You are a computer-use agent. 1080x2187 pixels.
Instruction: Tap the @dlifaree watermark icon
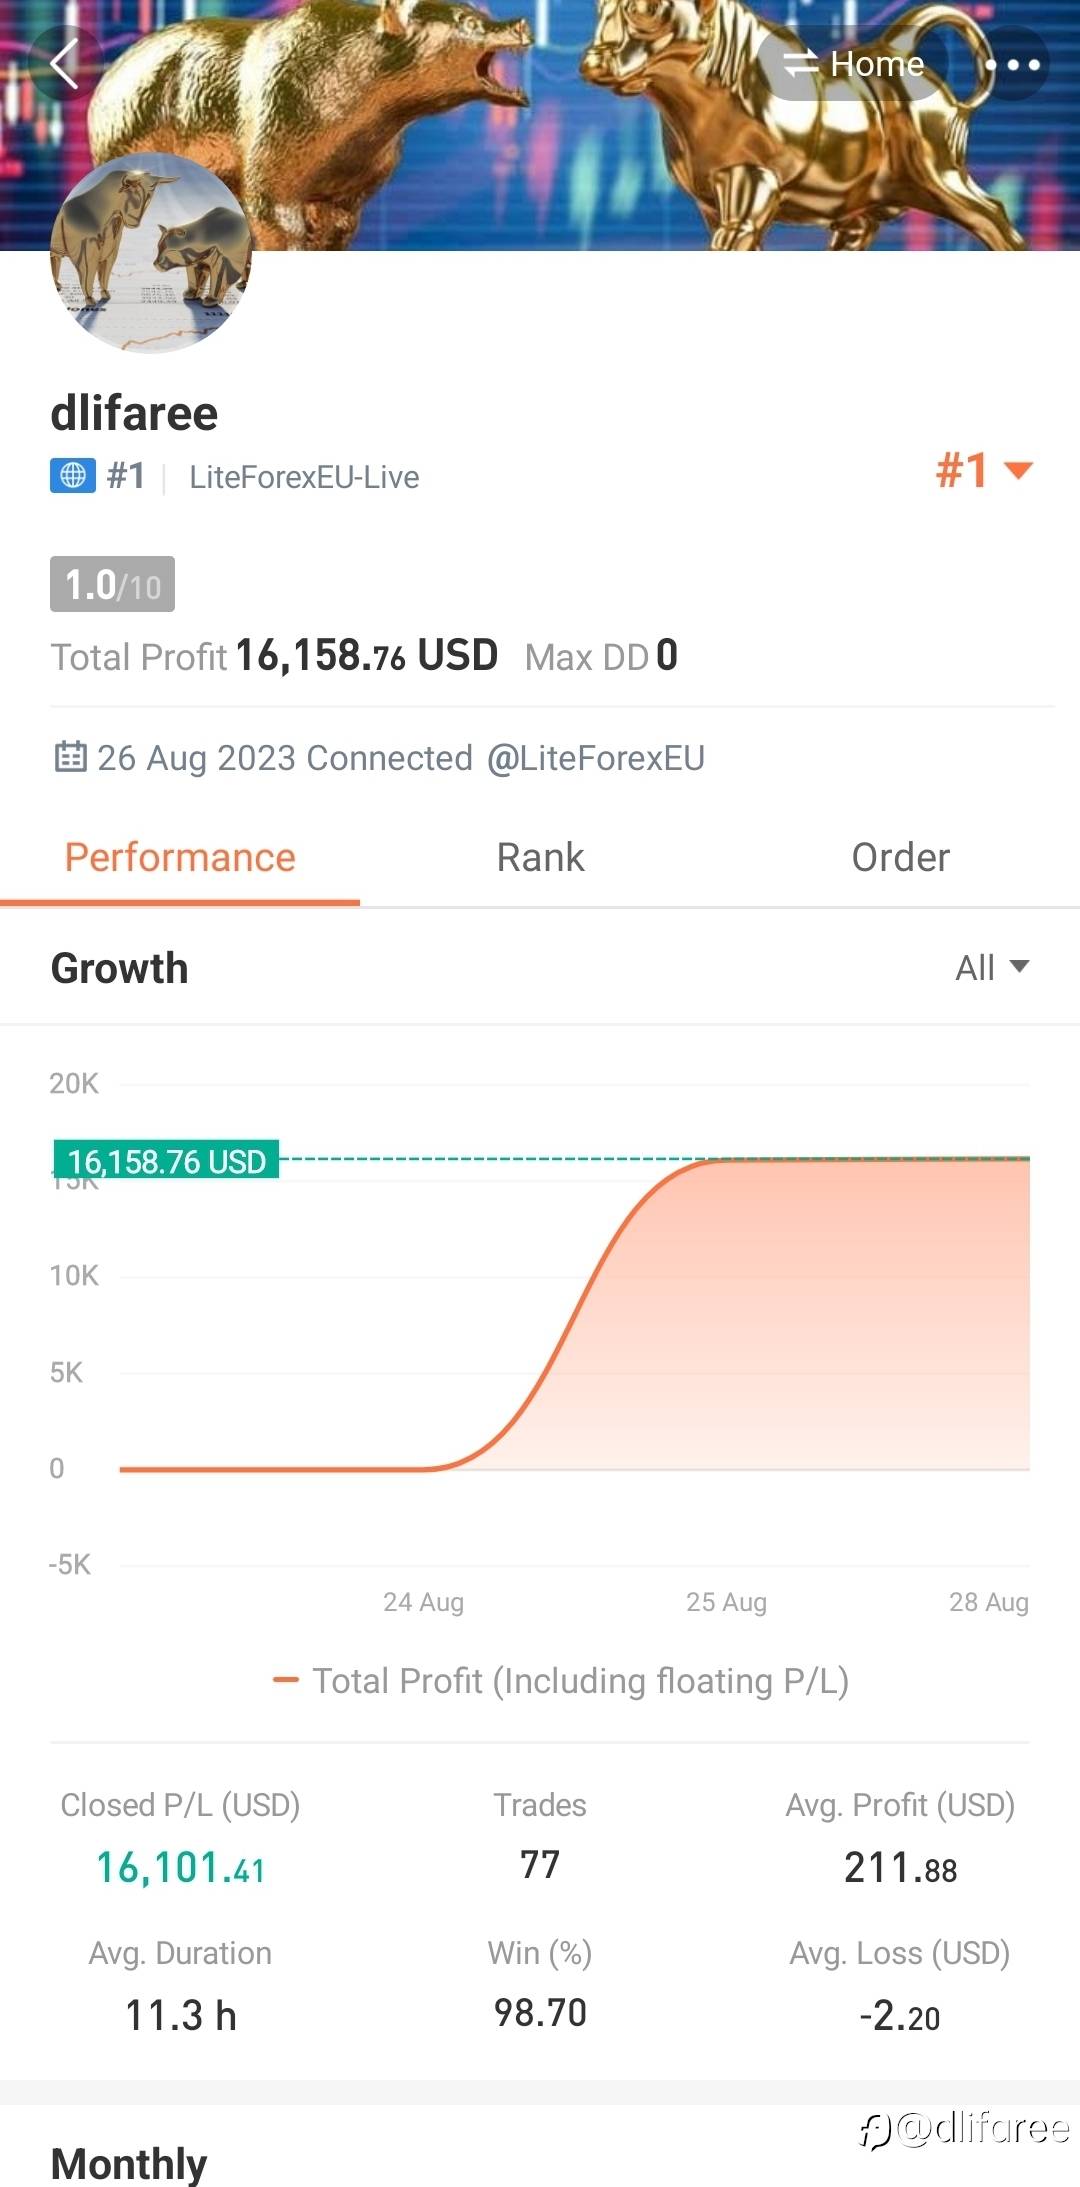coord(875,2130)
